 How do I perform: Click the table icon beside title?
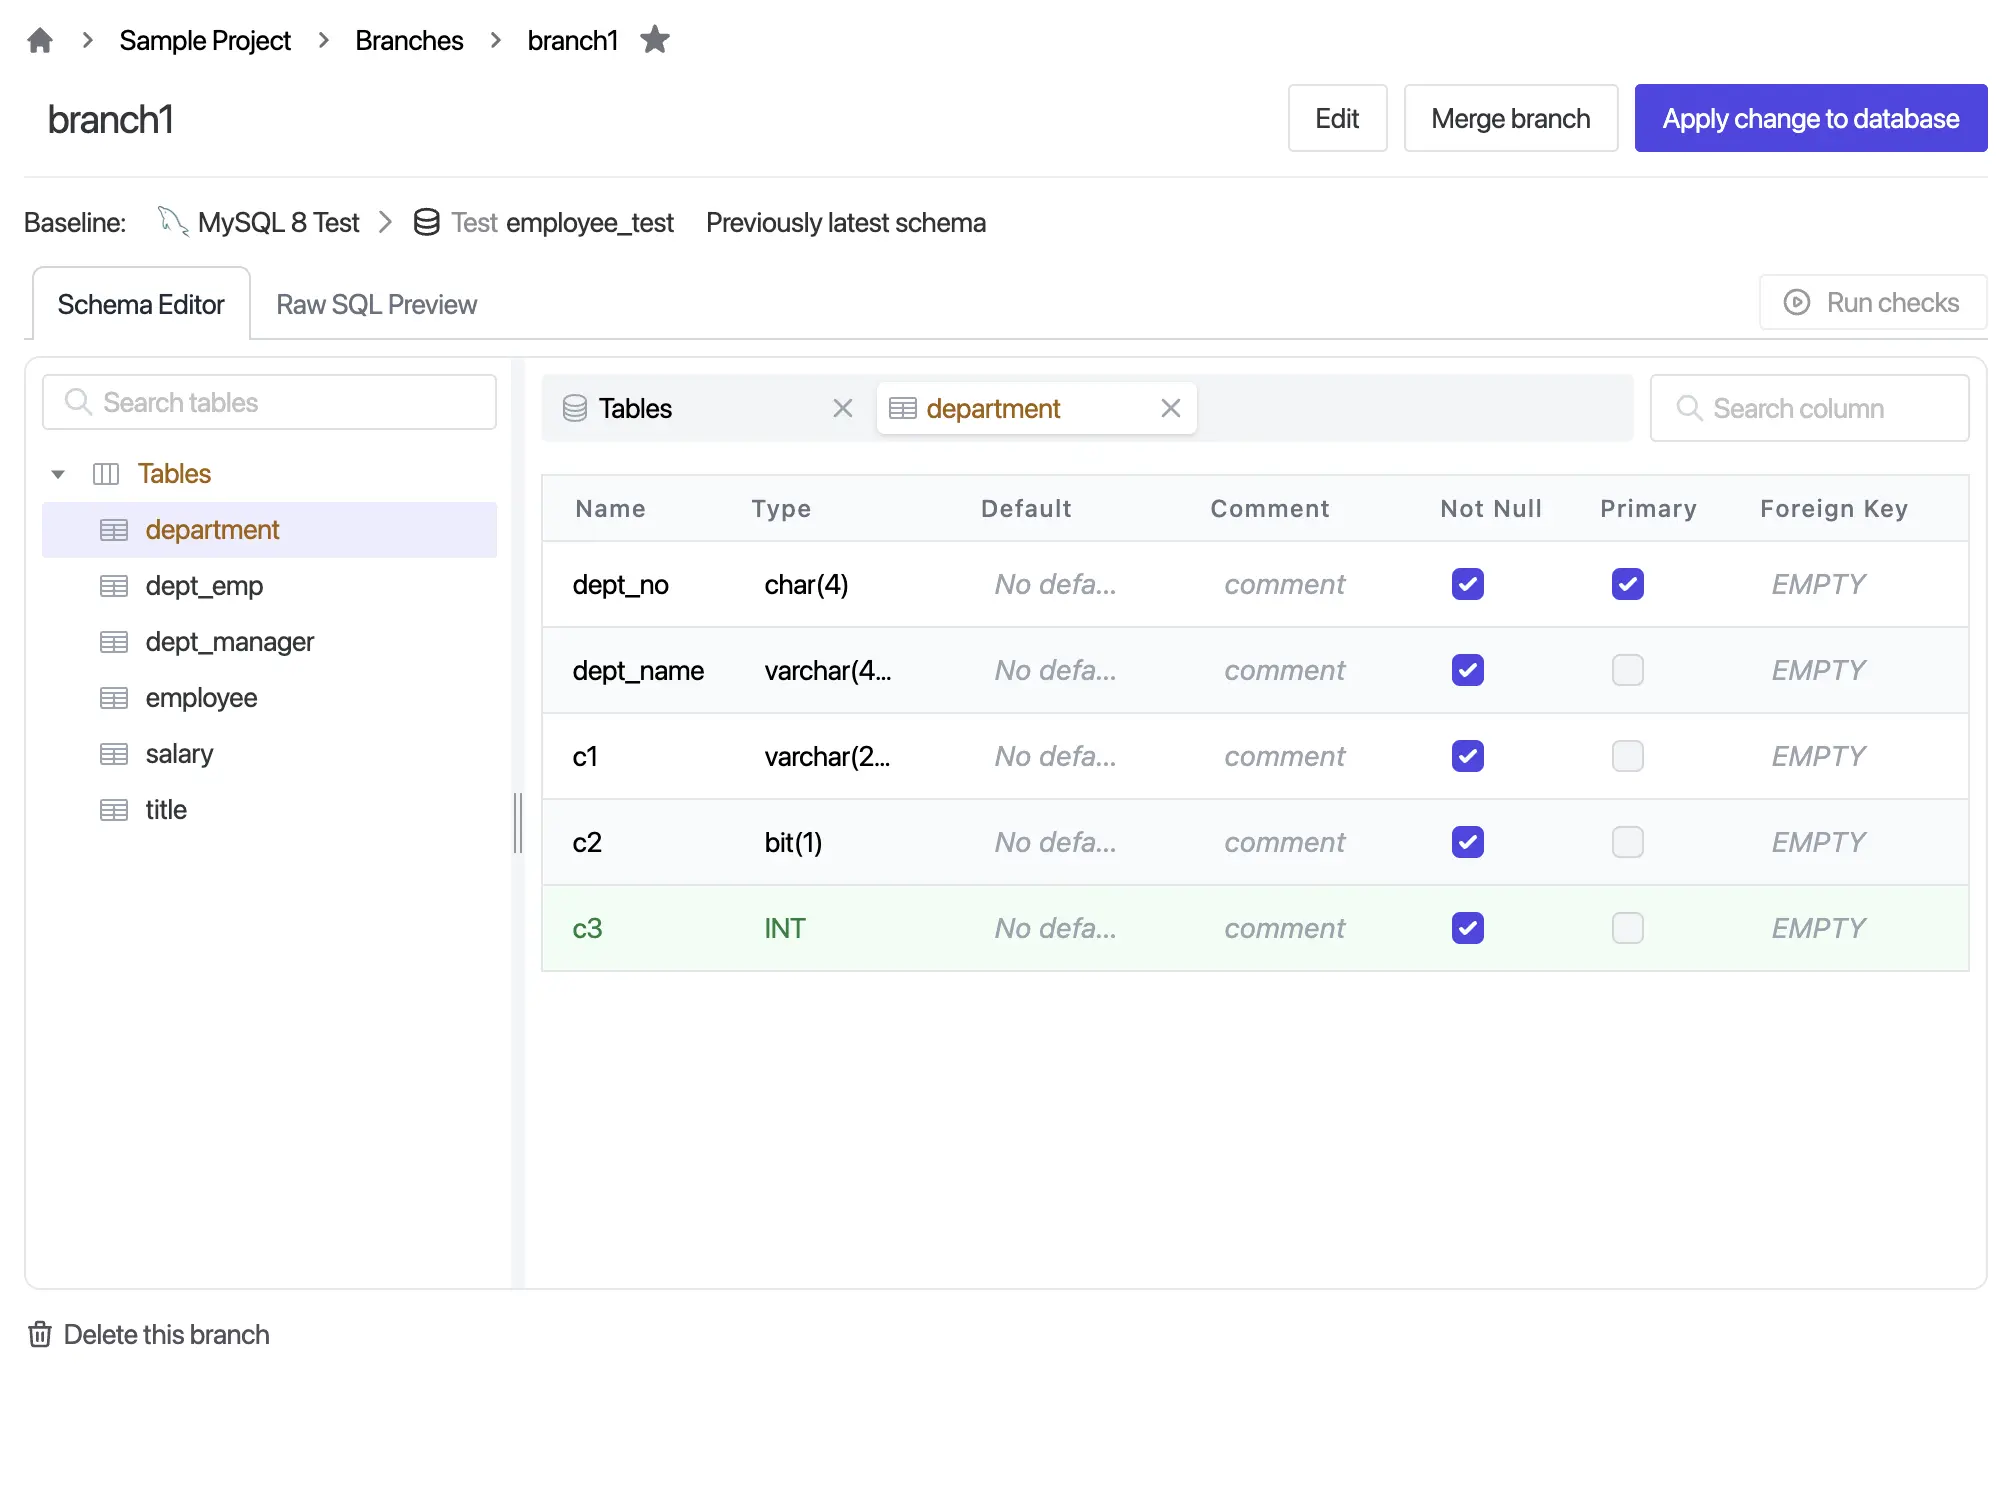[114, 810]
